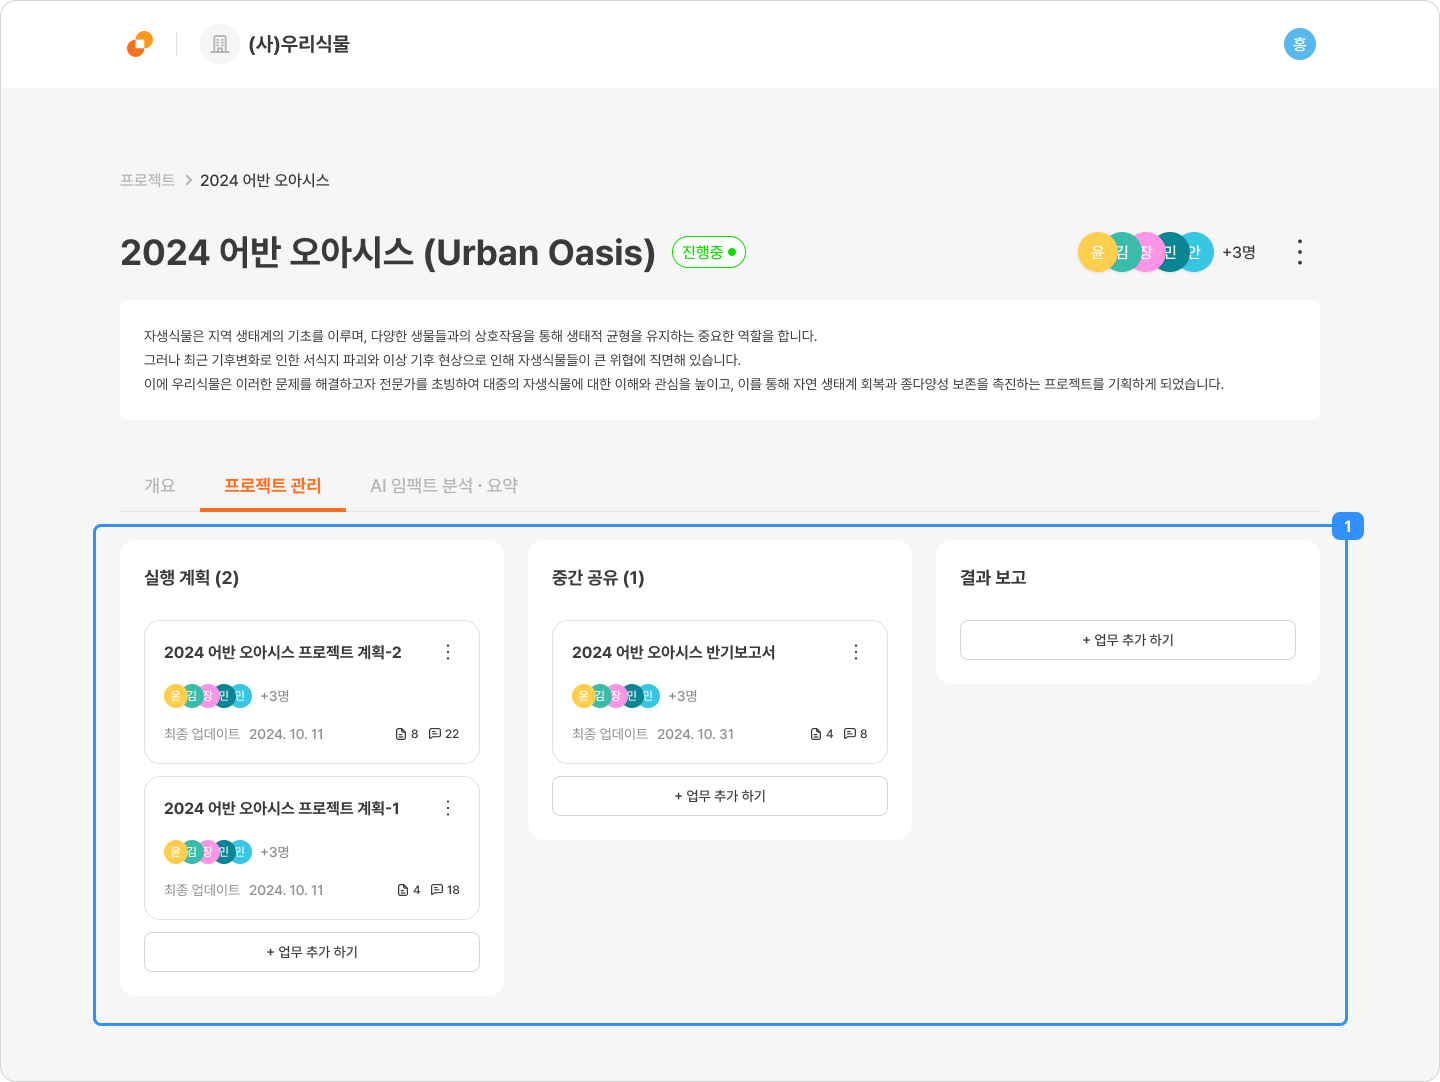The height and width of the screenshot is (1082, 1440).
Task: Go to 프로젝트 breadcrumb link
Action: pyautogui.click(x=147, y=180)
